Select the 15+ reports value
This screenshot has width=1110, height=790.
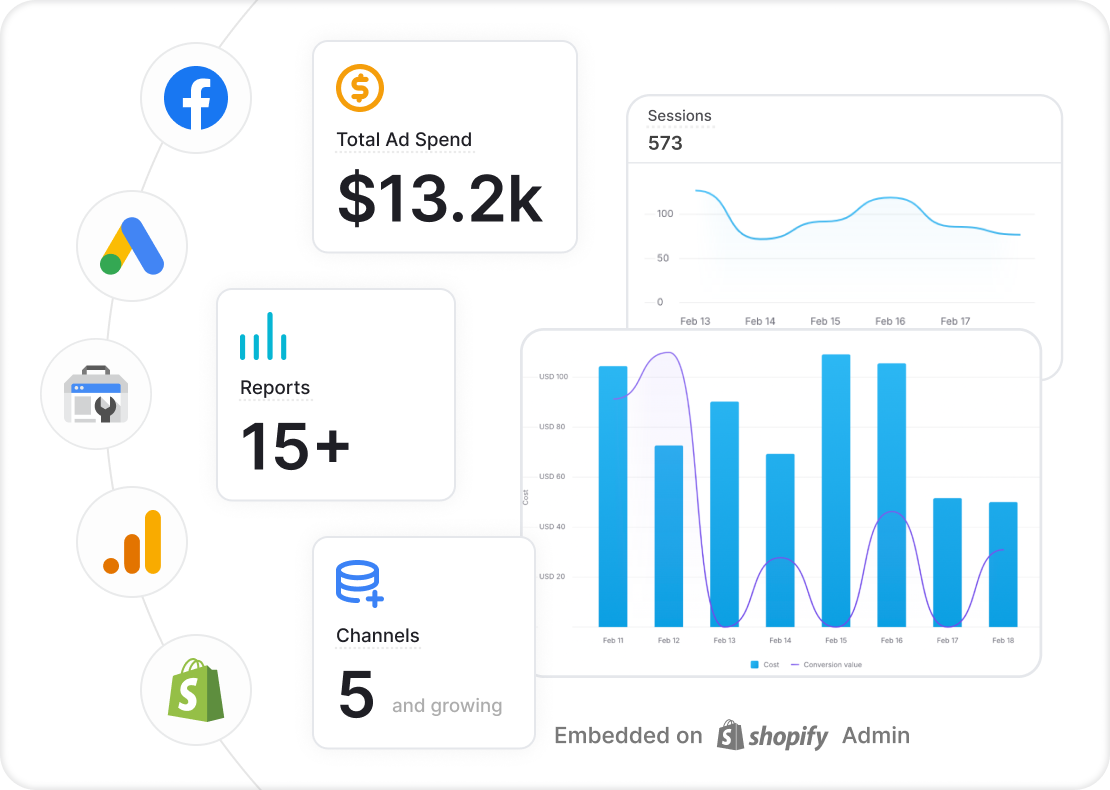(x=295, y=446)
